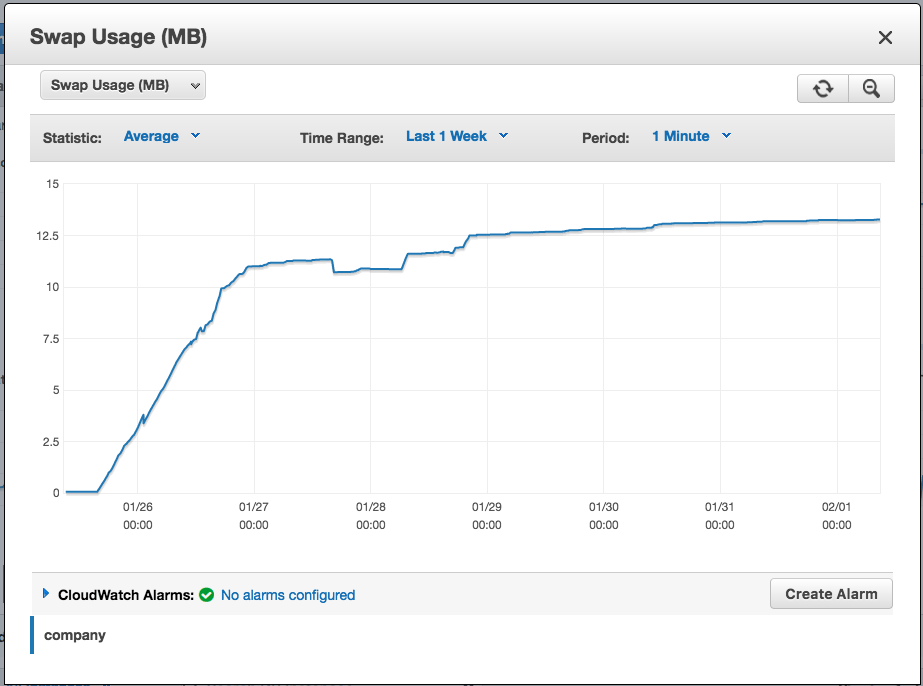
Task: Click the 01/29 date on x-axis
Action: click(487, 508)
